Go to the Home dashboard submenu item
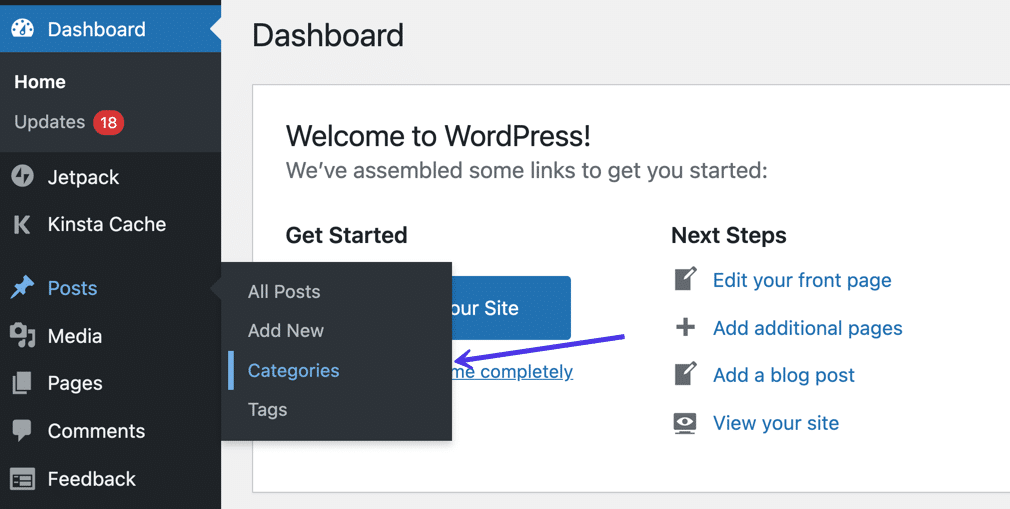 pyautogui.click(x=40, y=82)
